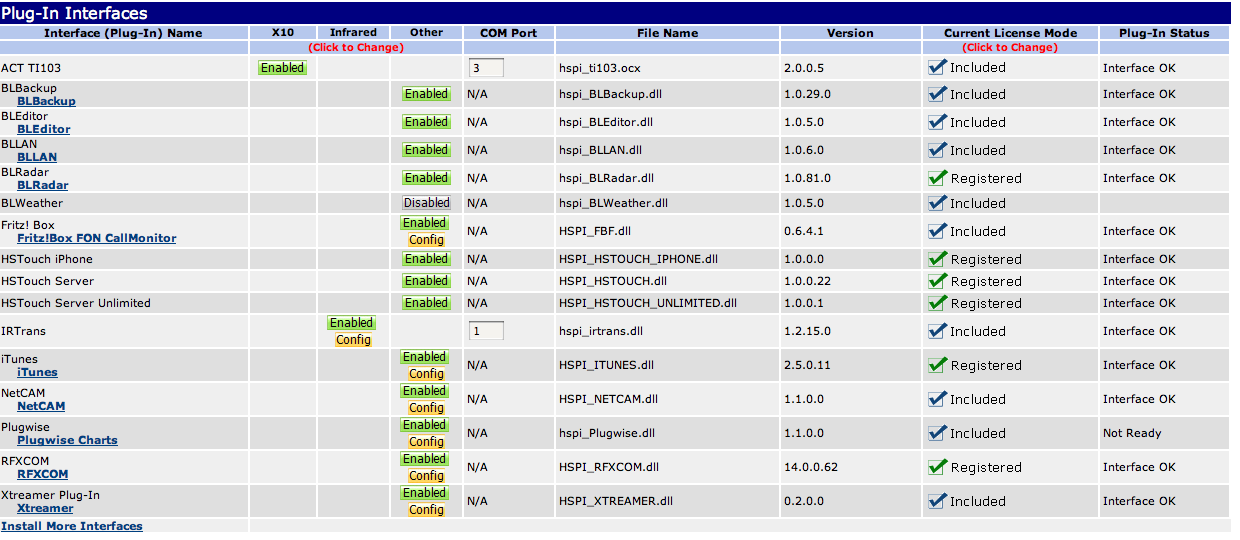The height and width of the screenshot is (540, 1240).
Task: Open the NetCAM link
Action: (41, 406)
